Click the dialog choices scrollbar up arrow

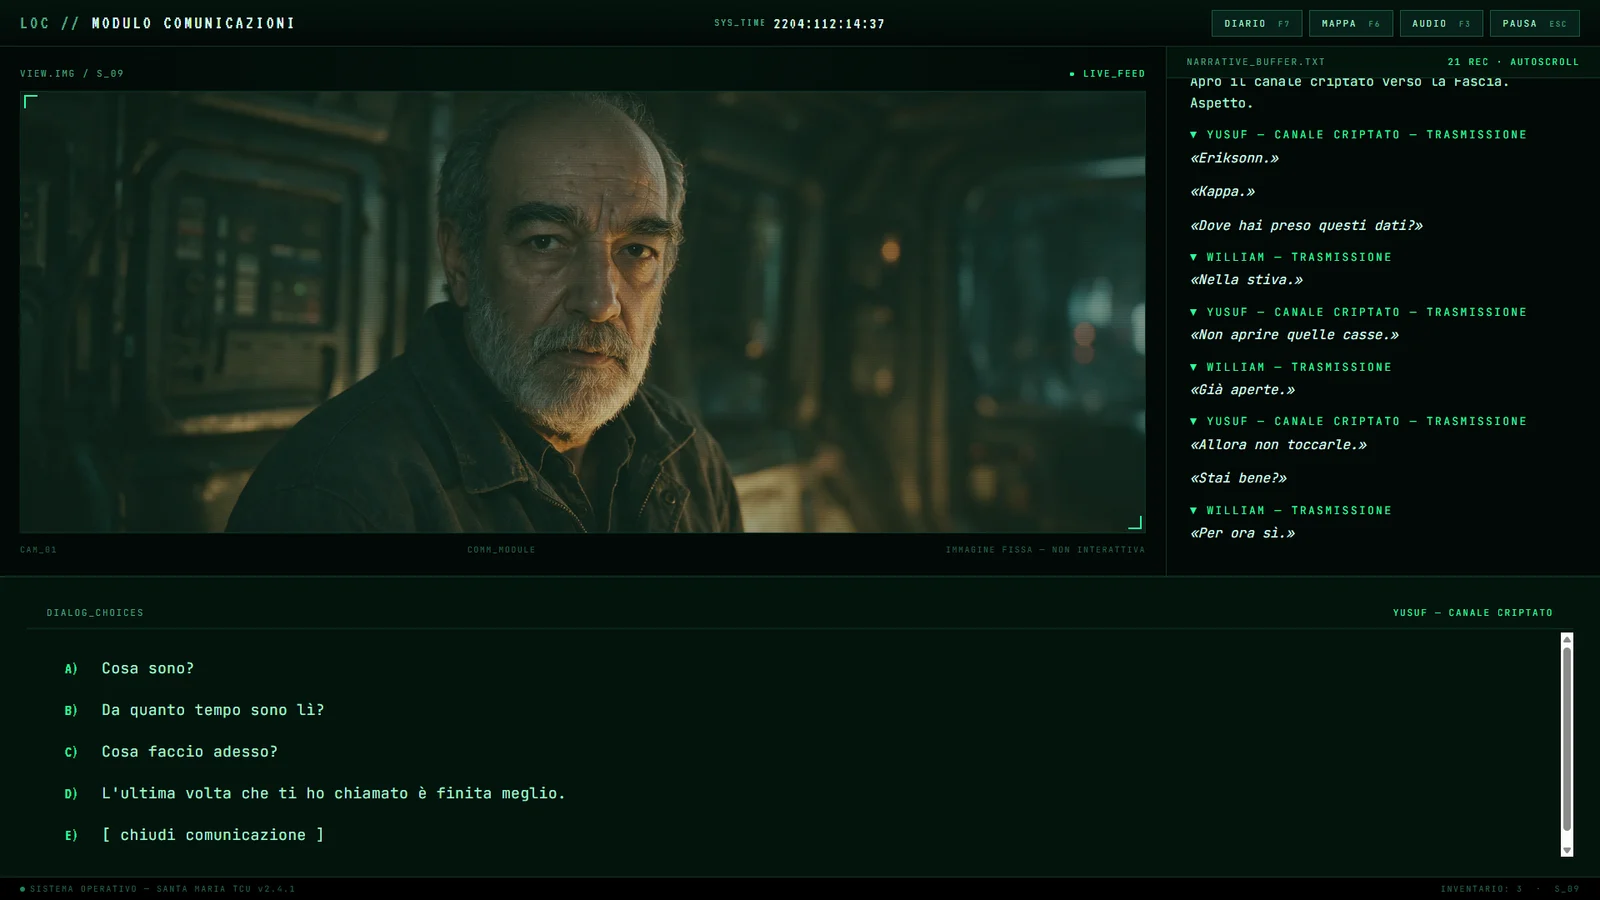pos(1567,639)
